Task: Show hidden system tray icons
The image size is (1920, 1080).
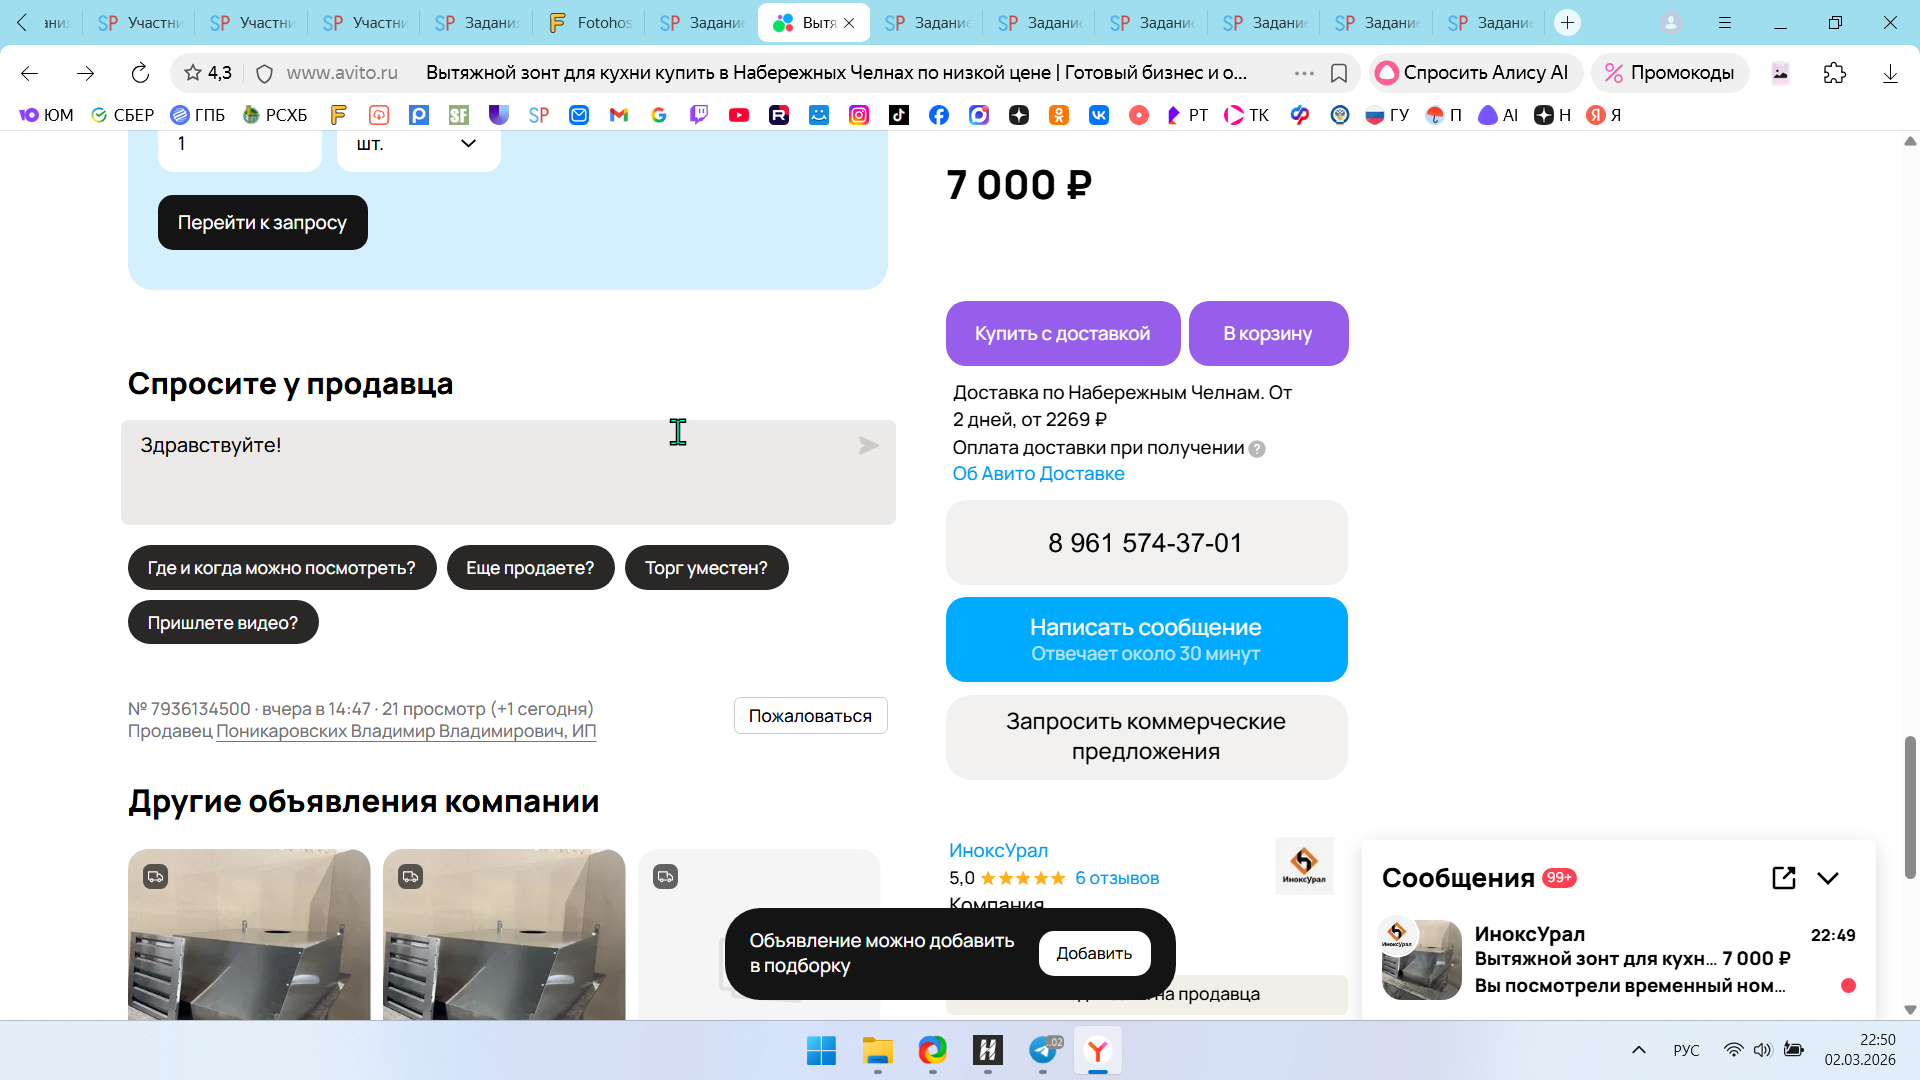Action: tap(1638, 1050)
